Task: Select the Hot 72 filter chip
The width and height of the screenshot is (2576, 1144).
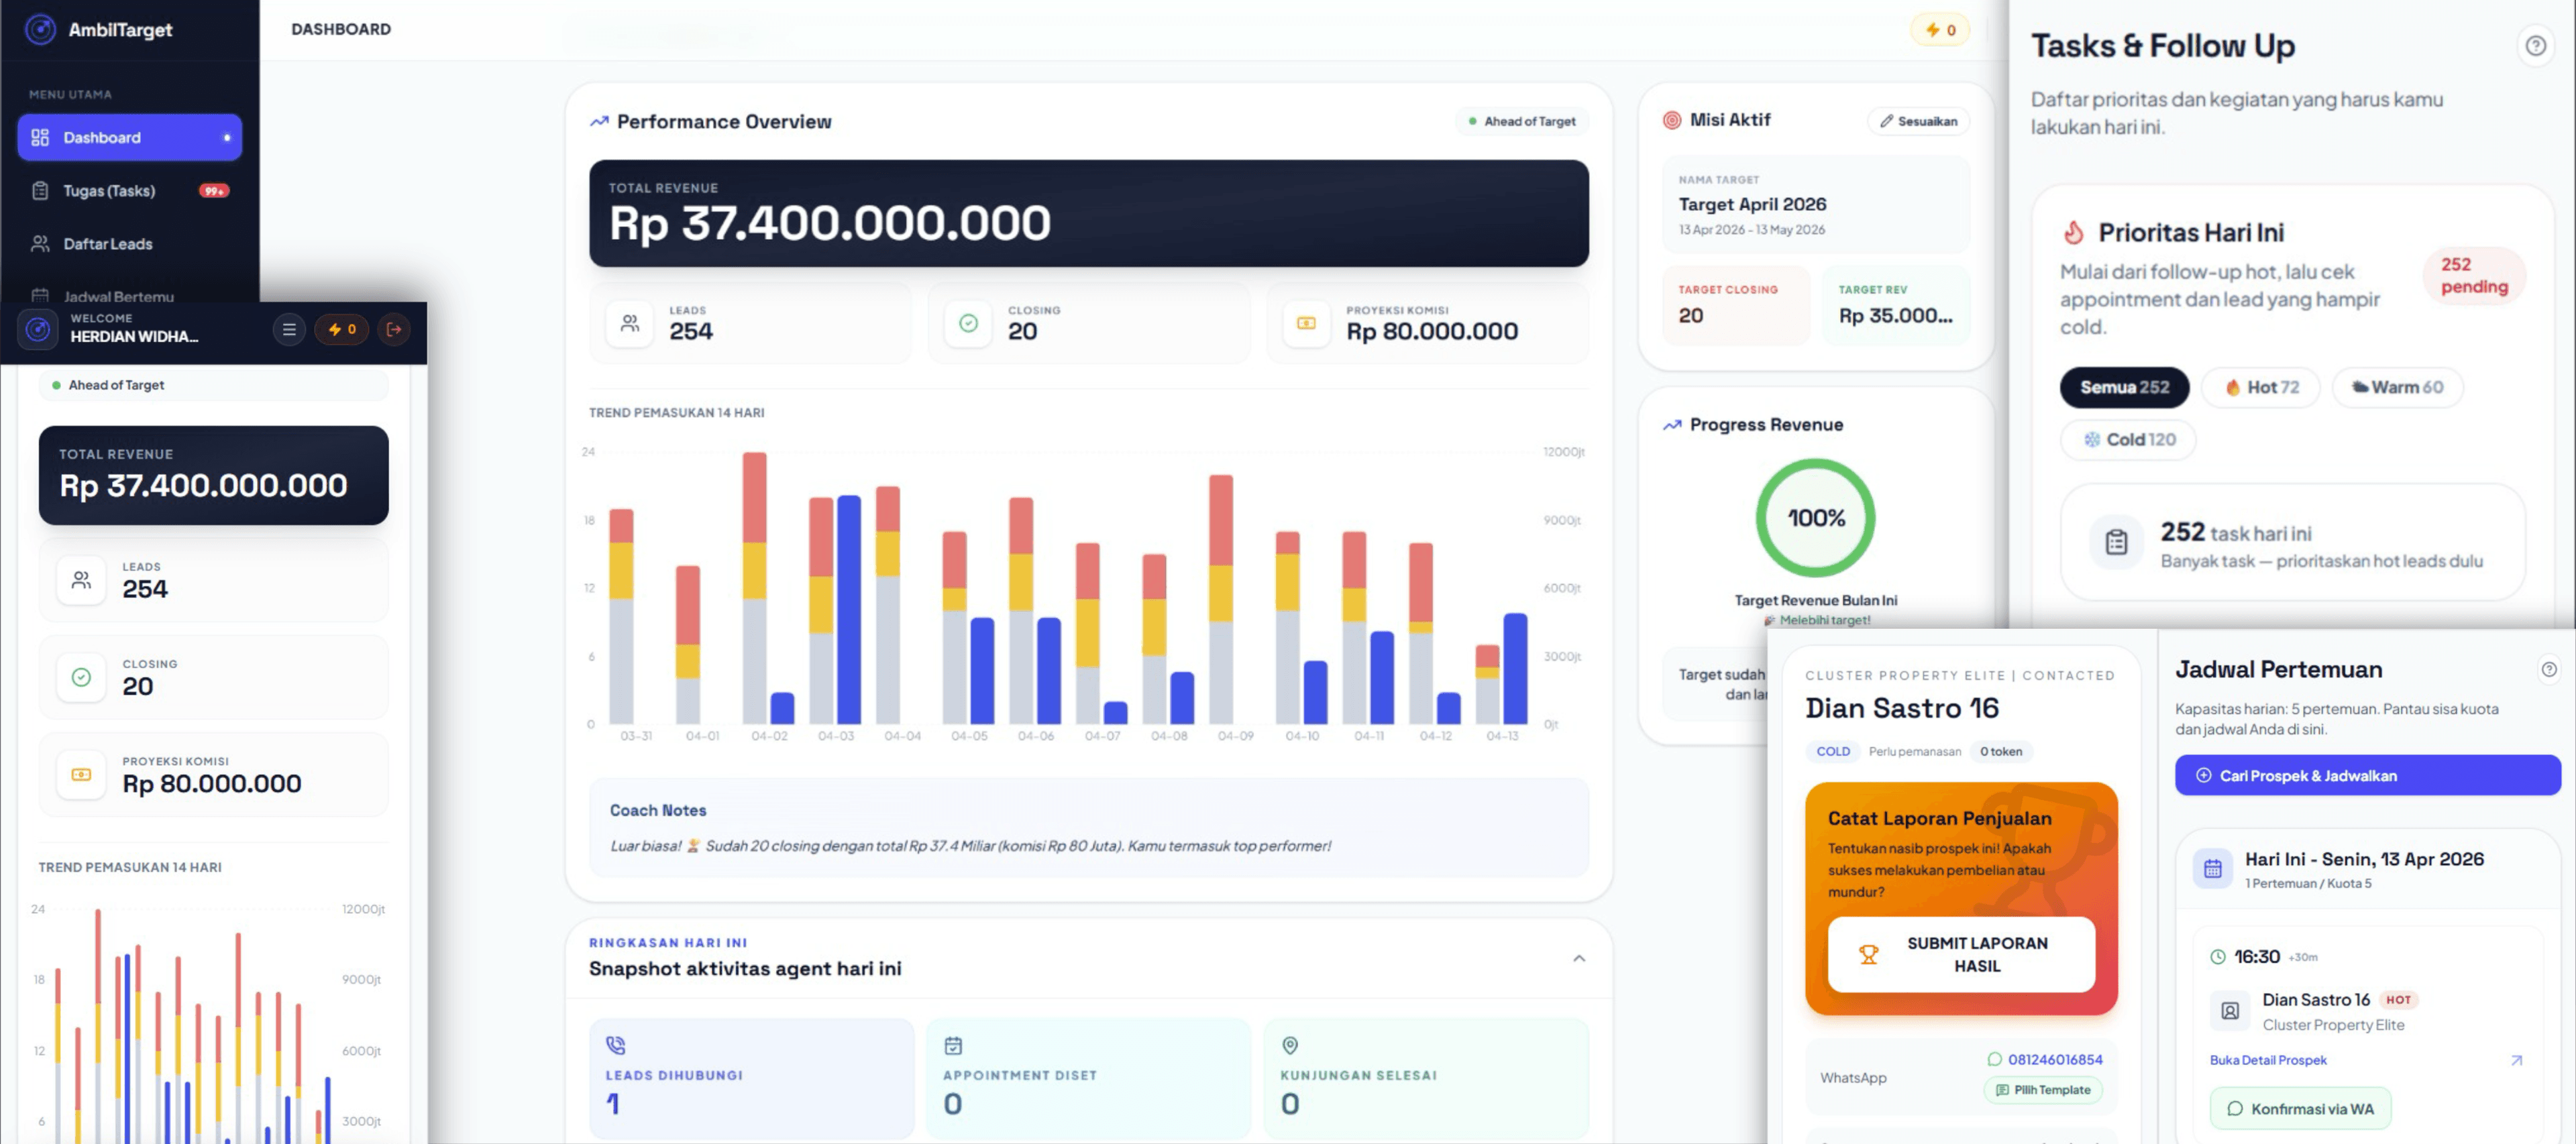Action: (2262, 387)
